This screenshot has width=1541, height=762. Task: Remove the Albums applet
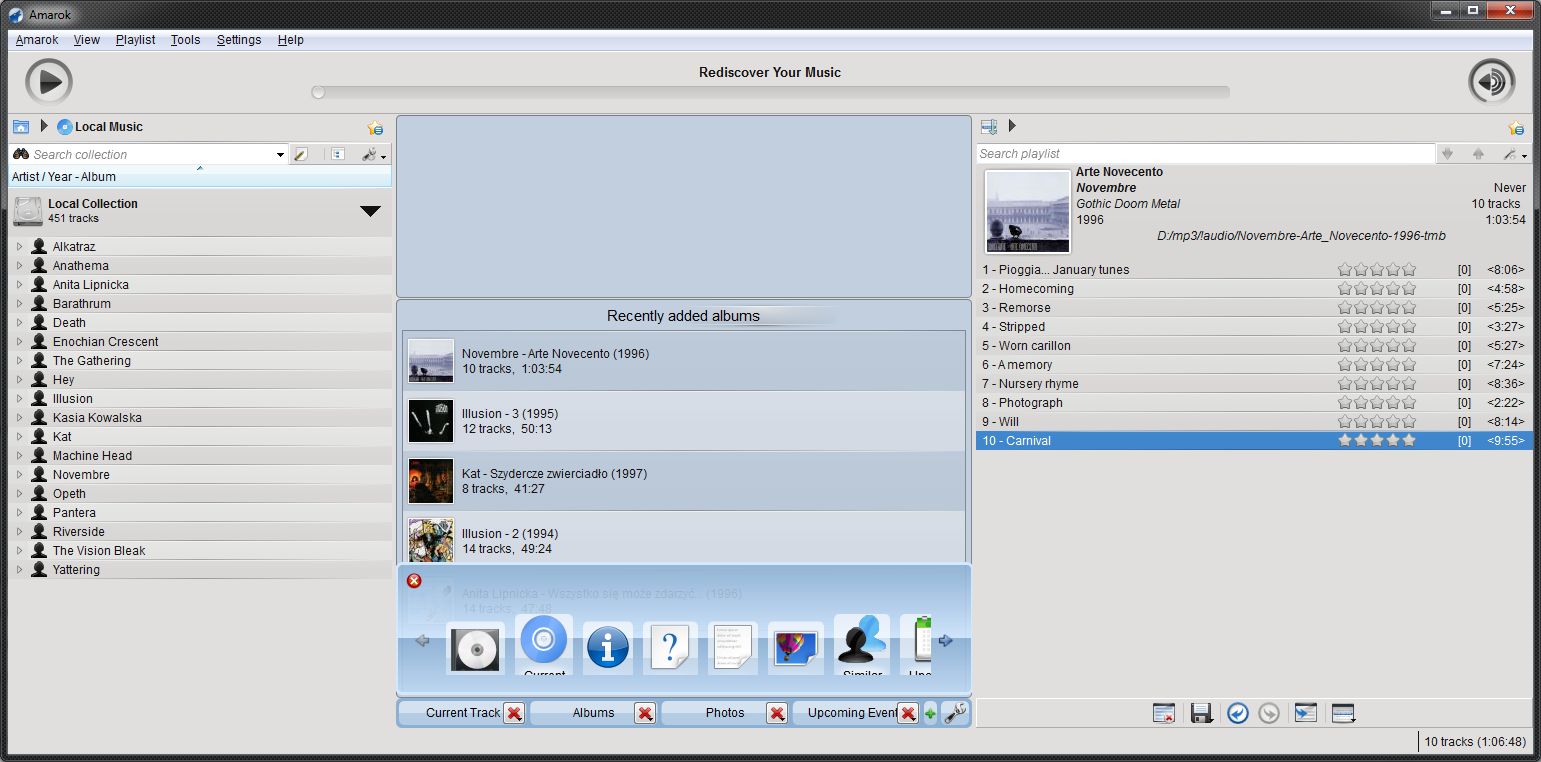tap(645, 713)
